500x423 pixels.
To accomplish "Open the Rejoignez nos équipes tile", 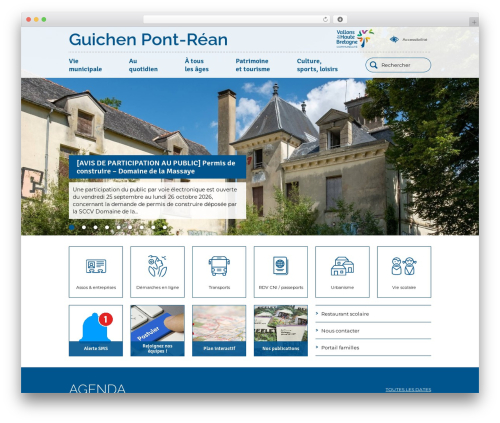I will [157, 330].
